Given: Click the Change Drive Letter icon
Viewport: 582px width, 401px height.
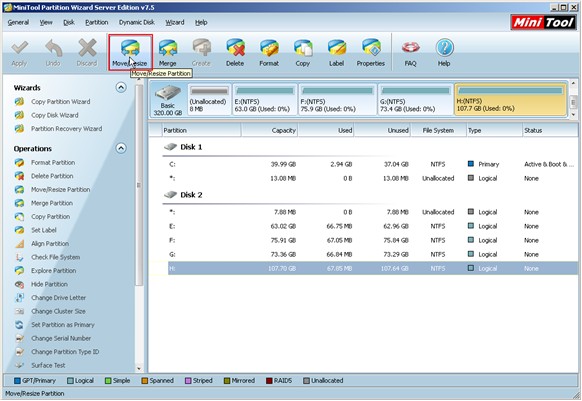Looking at the screenshot, I should tap(19, 298).
